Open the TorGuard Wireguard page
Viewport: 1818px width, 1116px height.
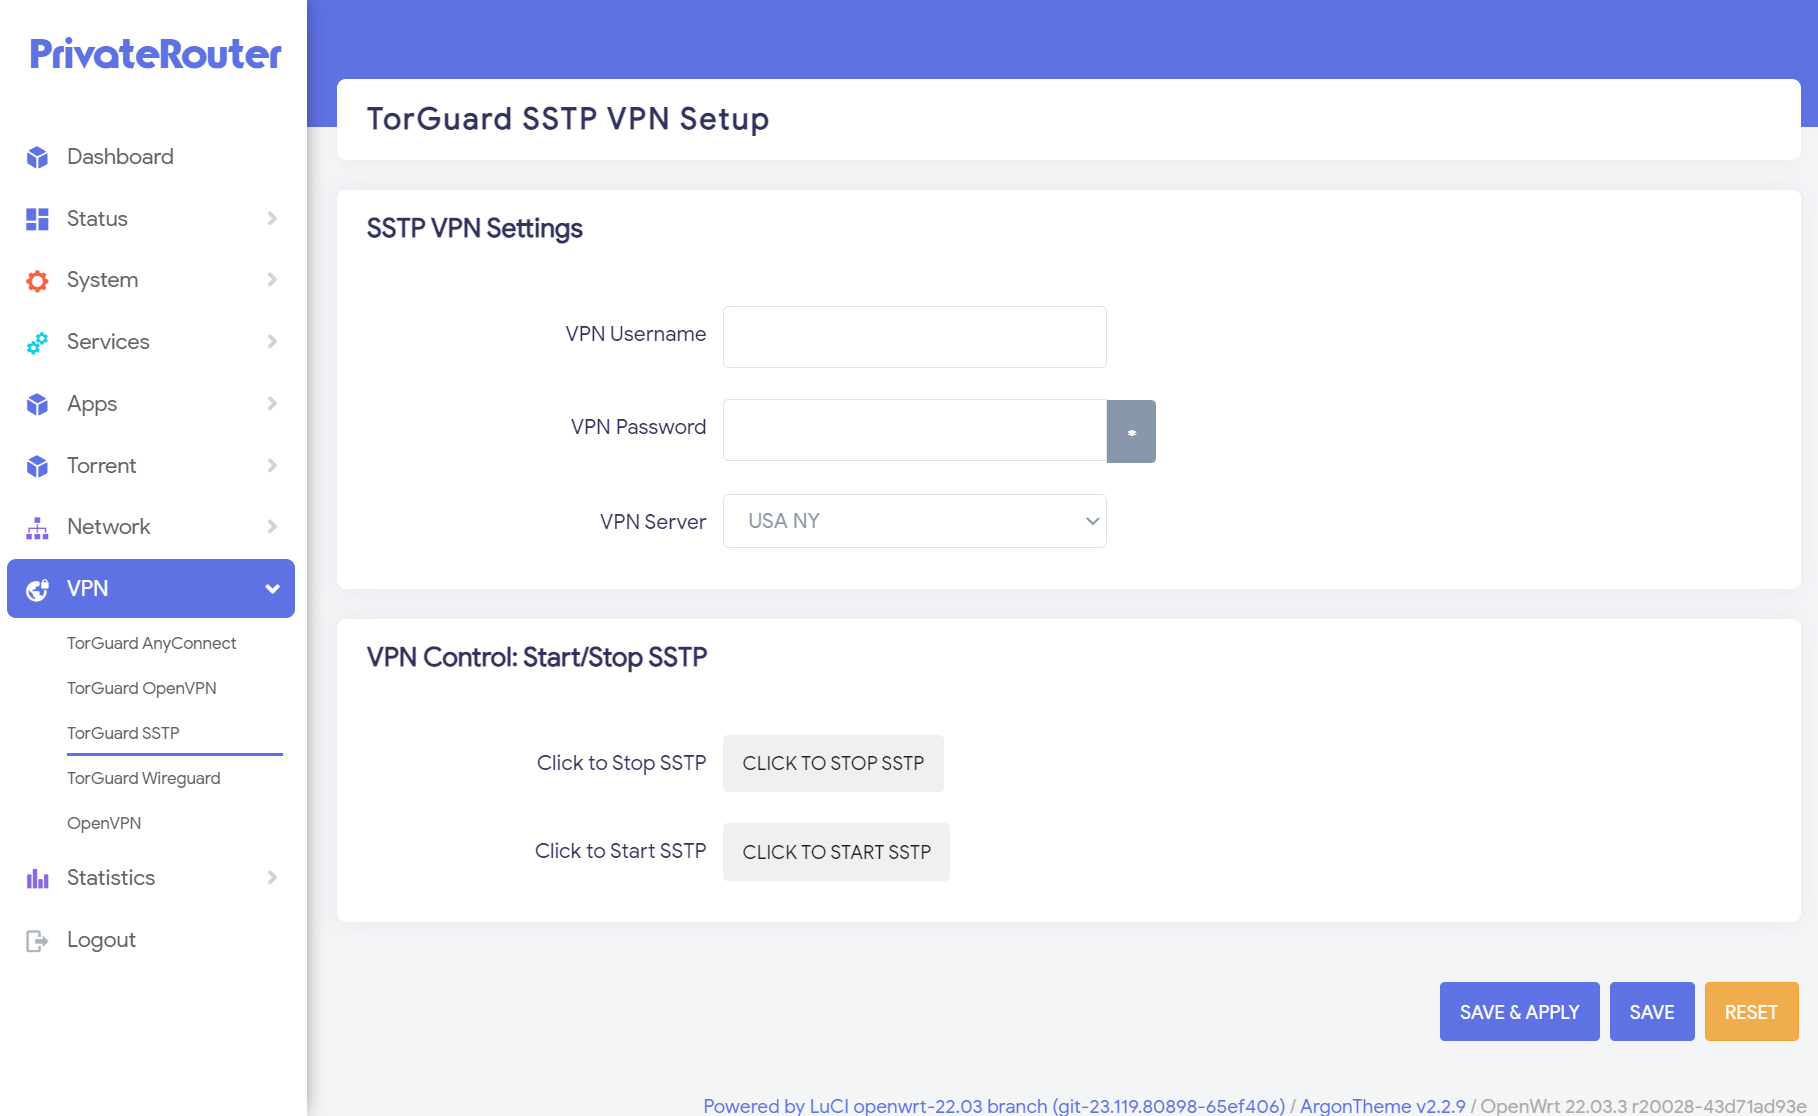tap(144, 778)
